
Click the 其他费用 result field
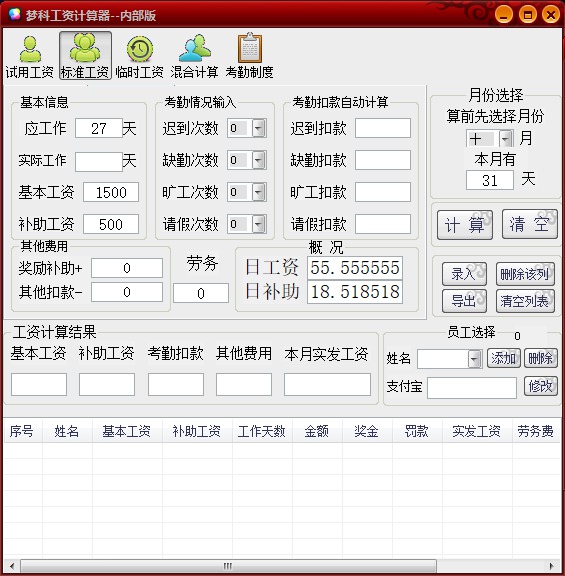tap(244, 385)
